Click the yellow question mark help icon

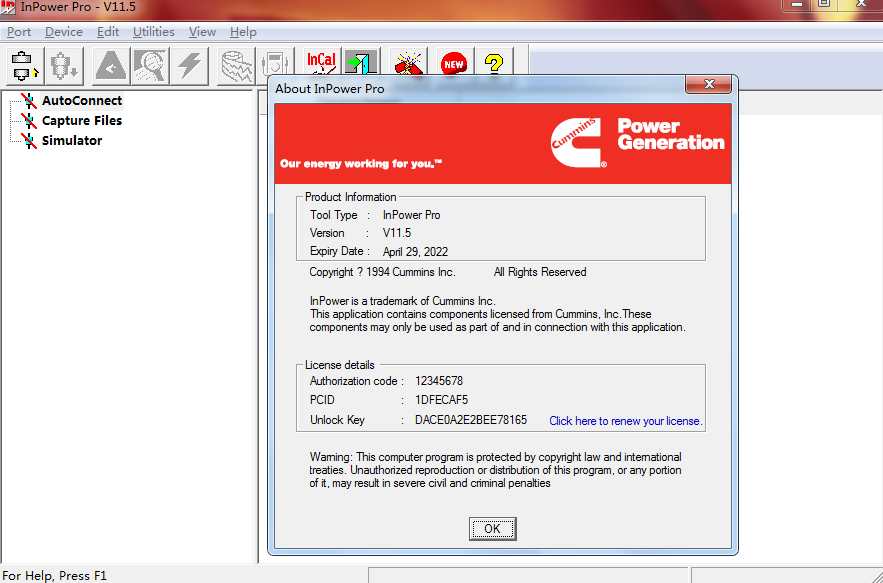(493, 65)
